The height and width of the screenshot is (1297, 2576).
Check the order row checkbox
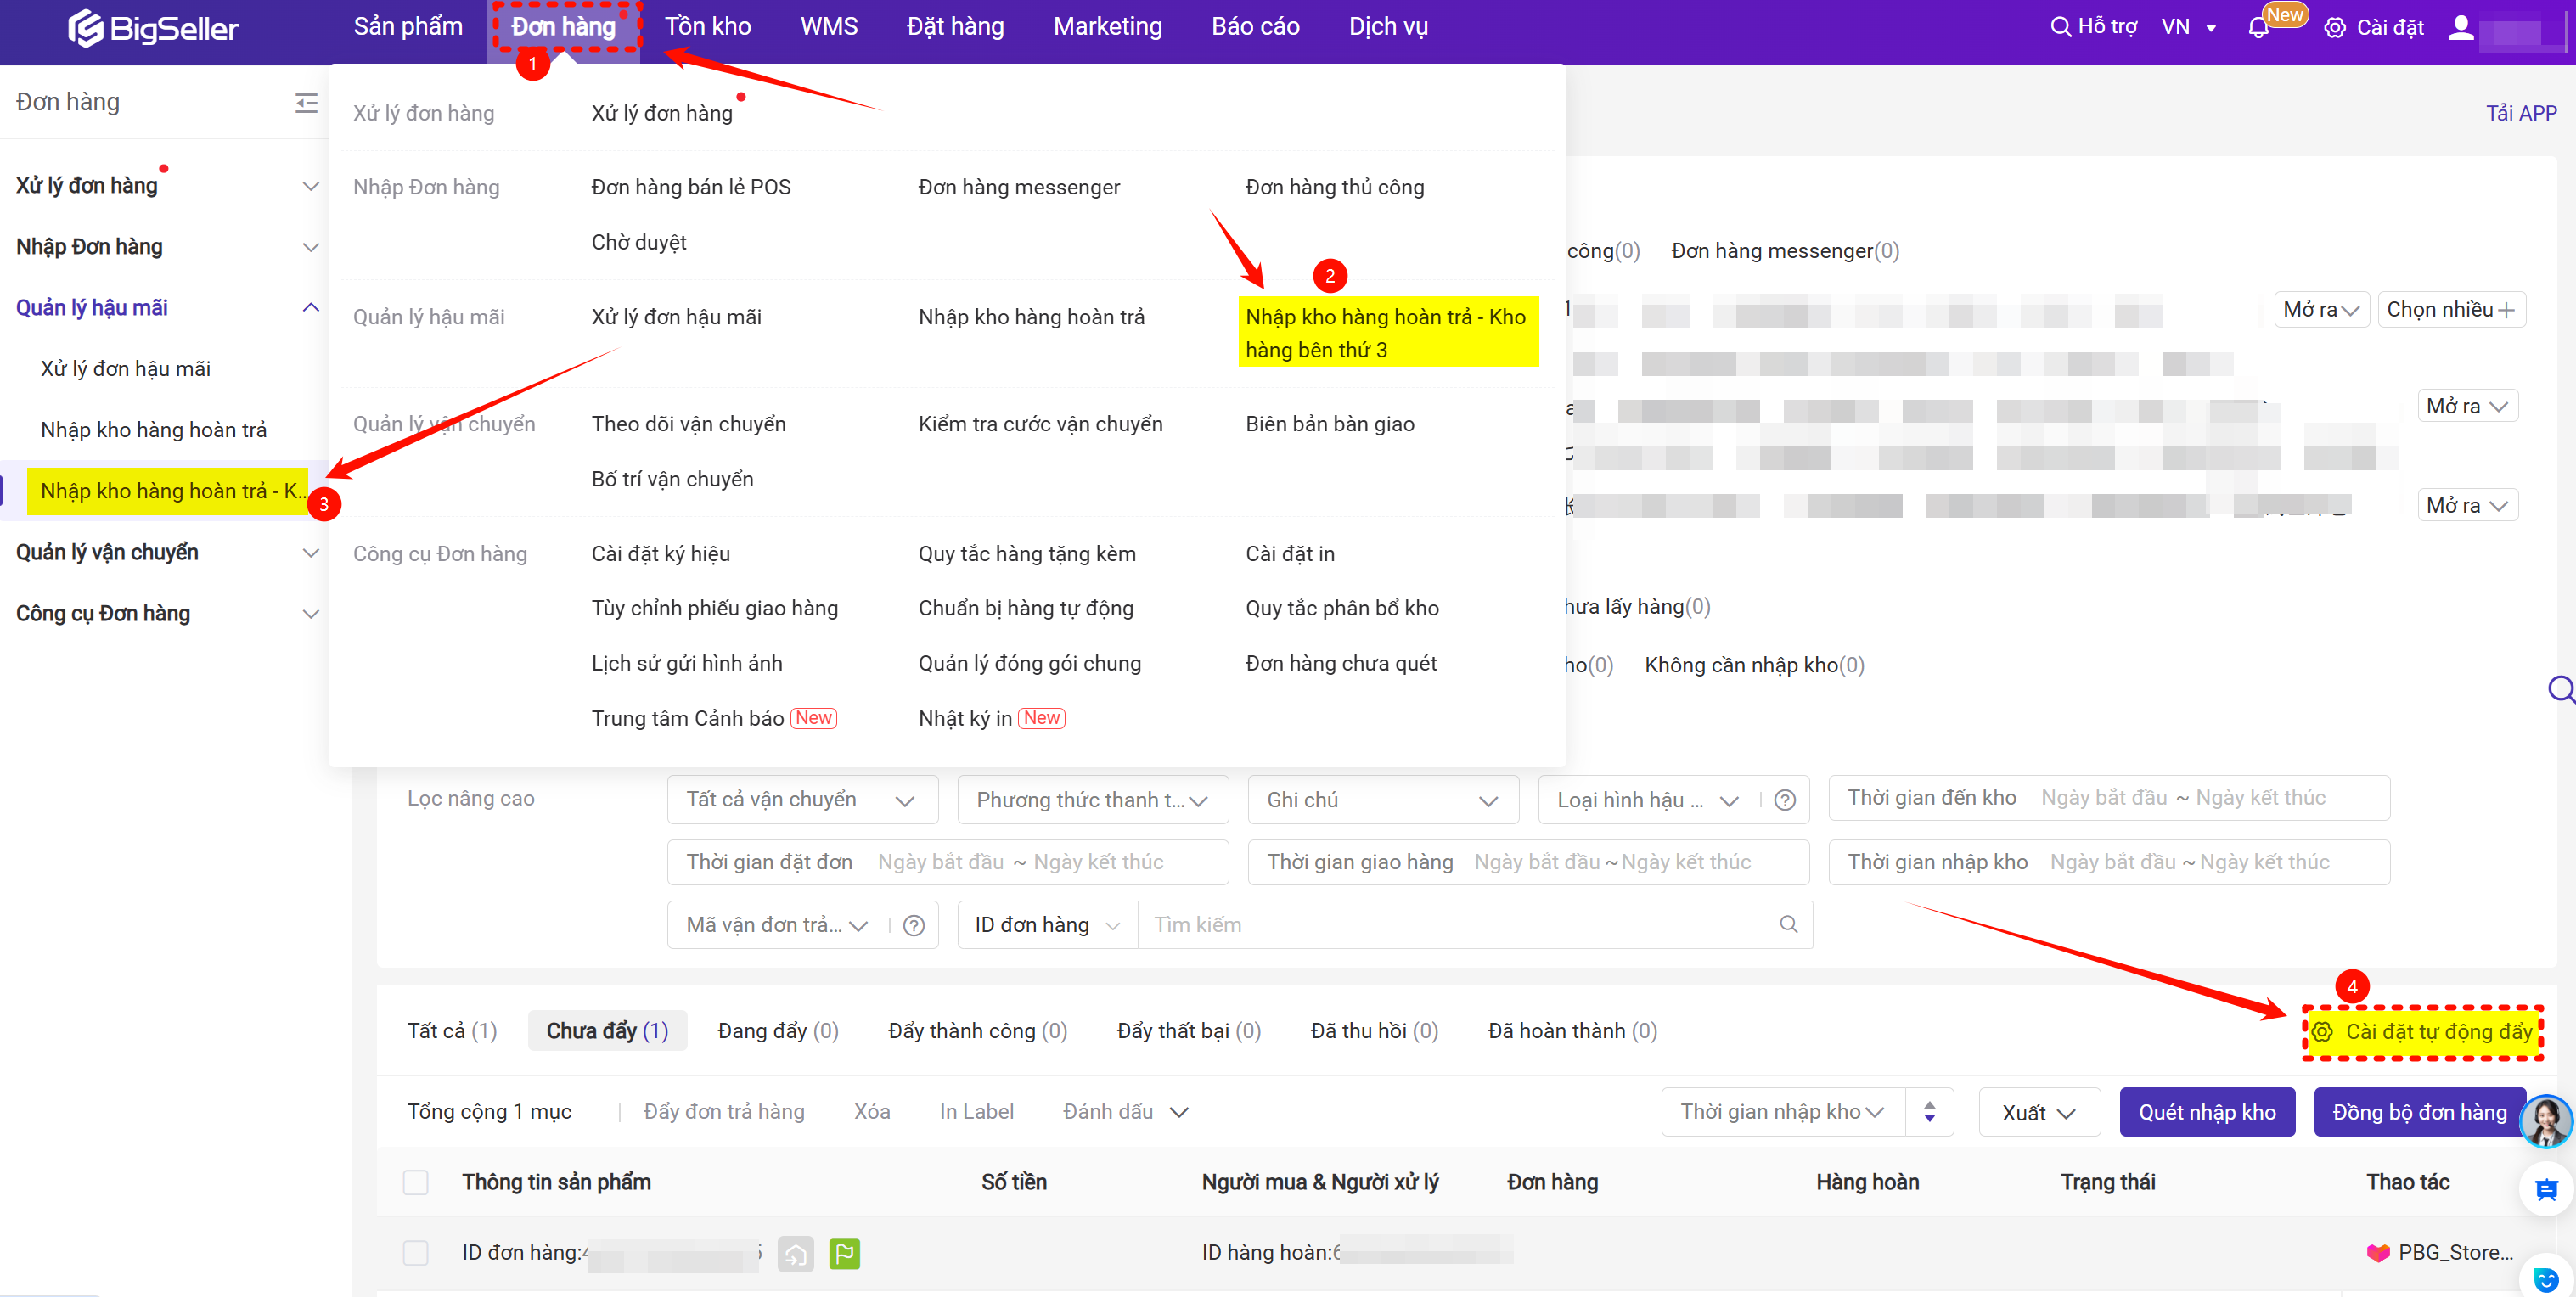[x=415, y=1252]
